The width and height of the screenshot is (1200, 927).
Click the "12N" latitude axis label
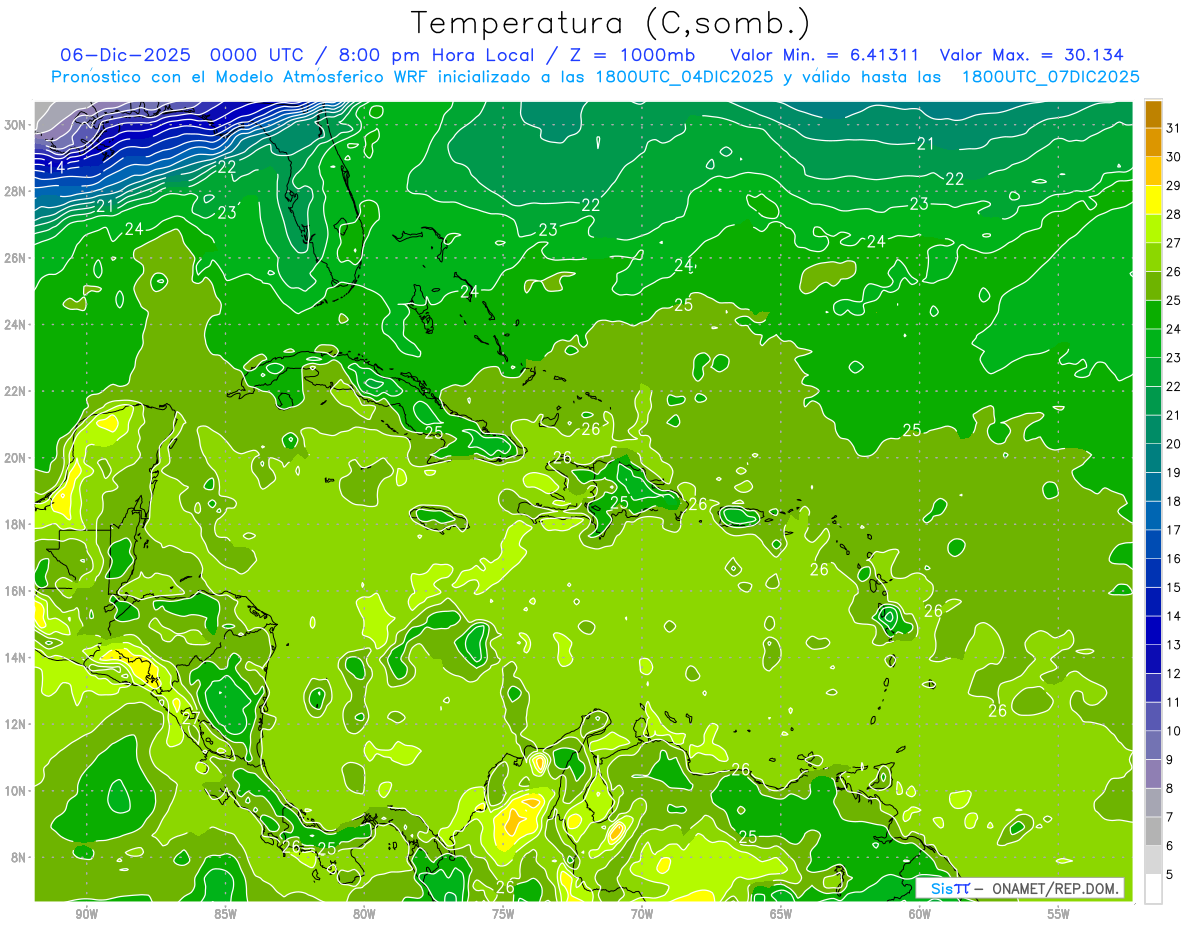(17, 724)
